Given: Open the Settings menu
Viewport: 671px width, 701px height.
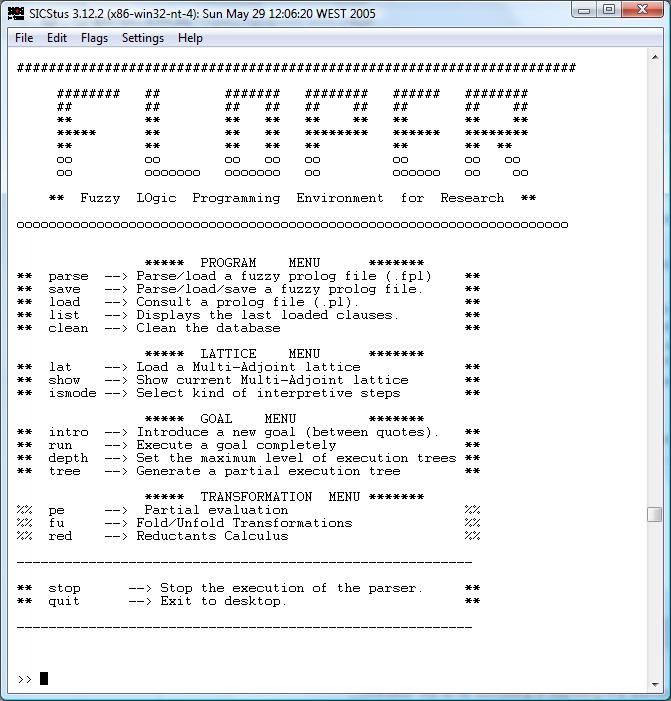Looking at the screenshot, I should [143, 38].
